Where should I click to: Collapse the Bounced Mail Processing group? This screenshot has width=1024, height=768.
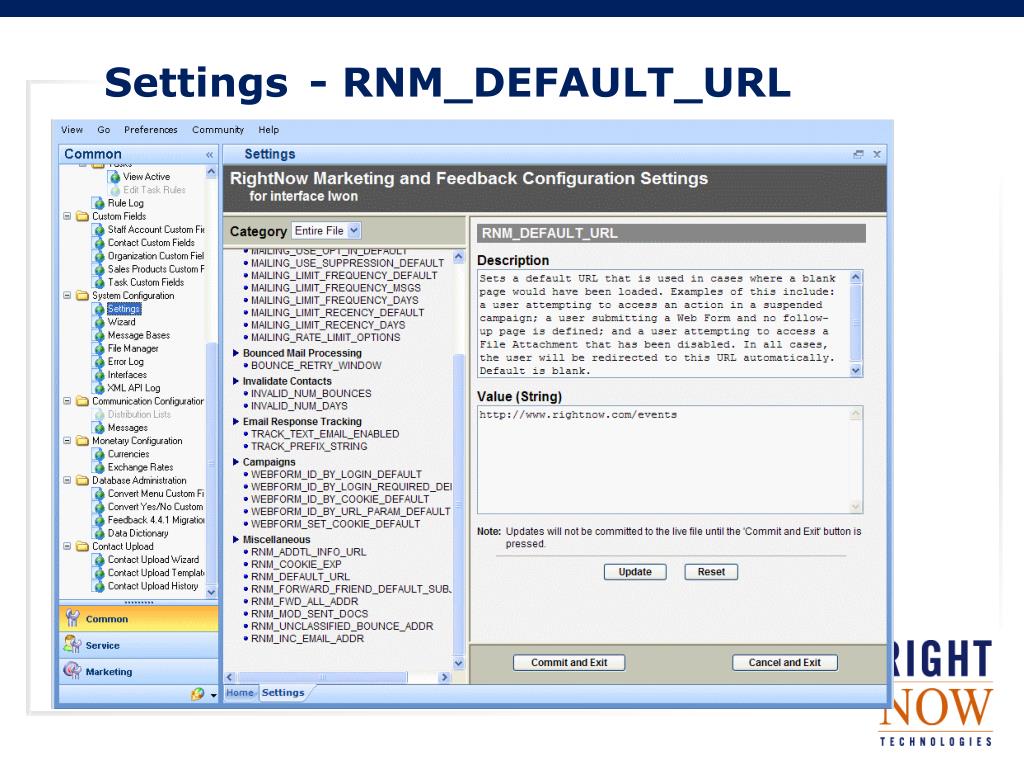236,353
